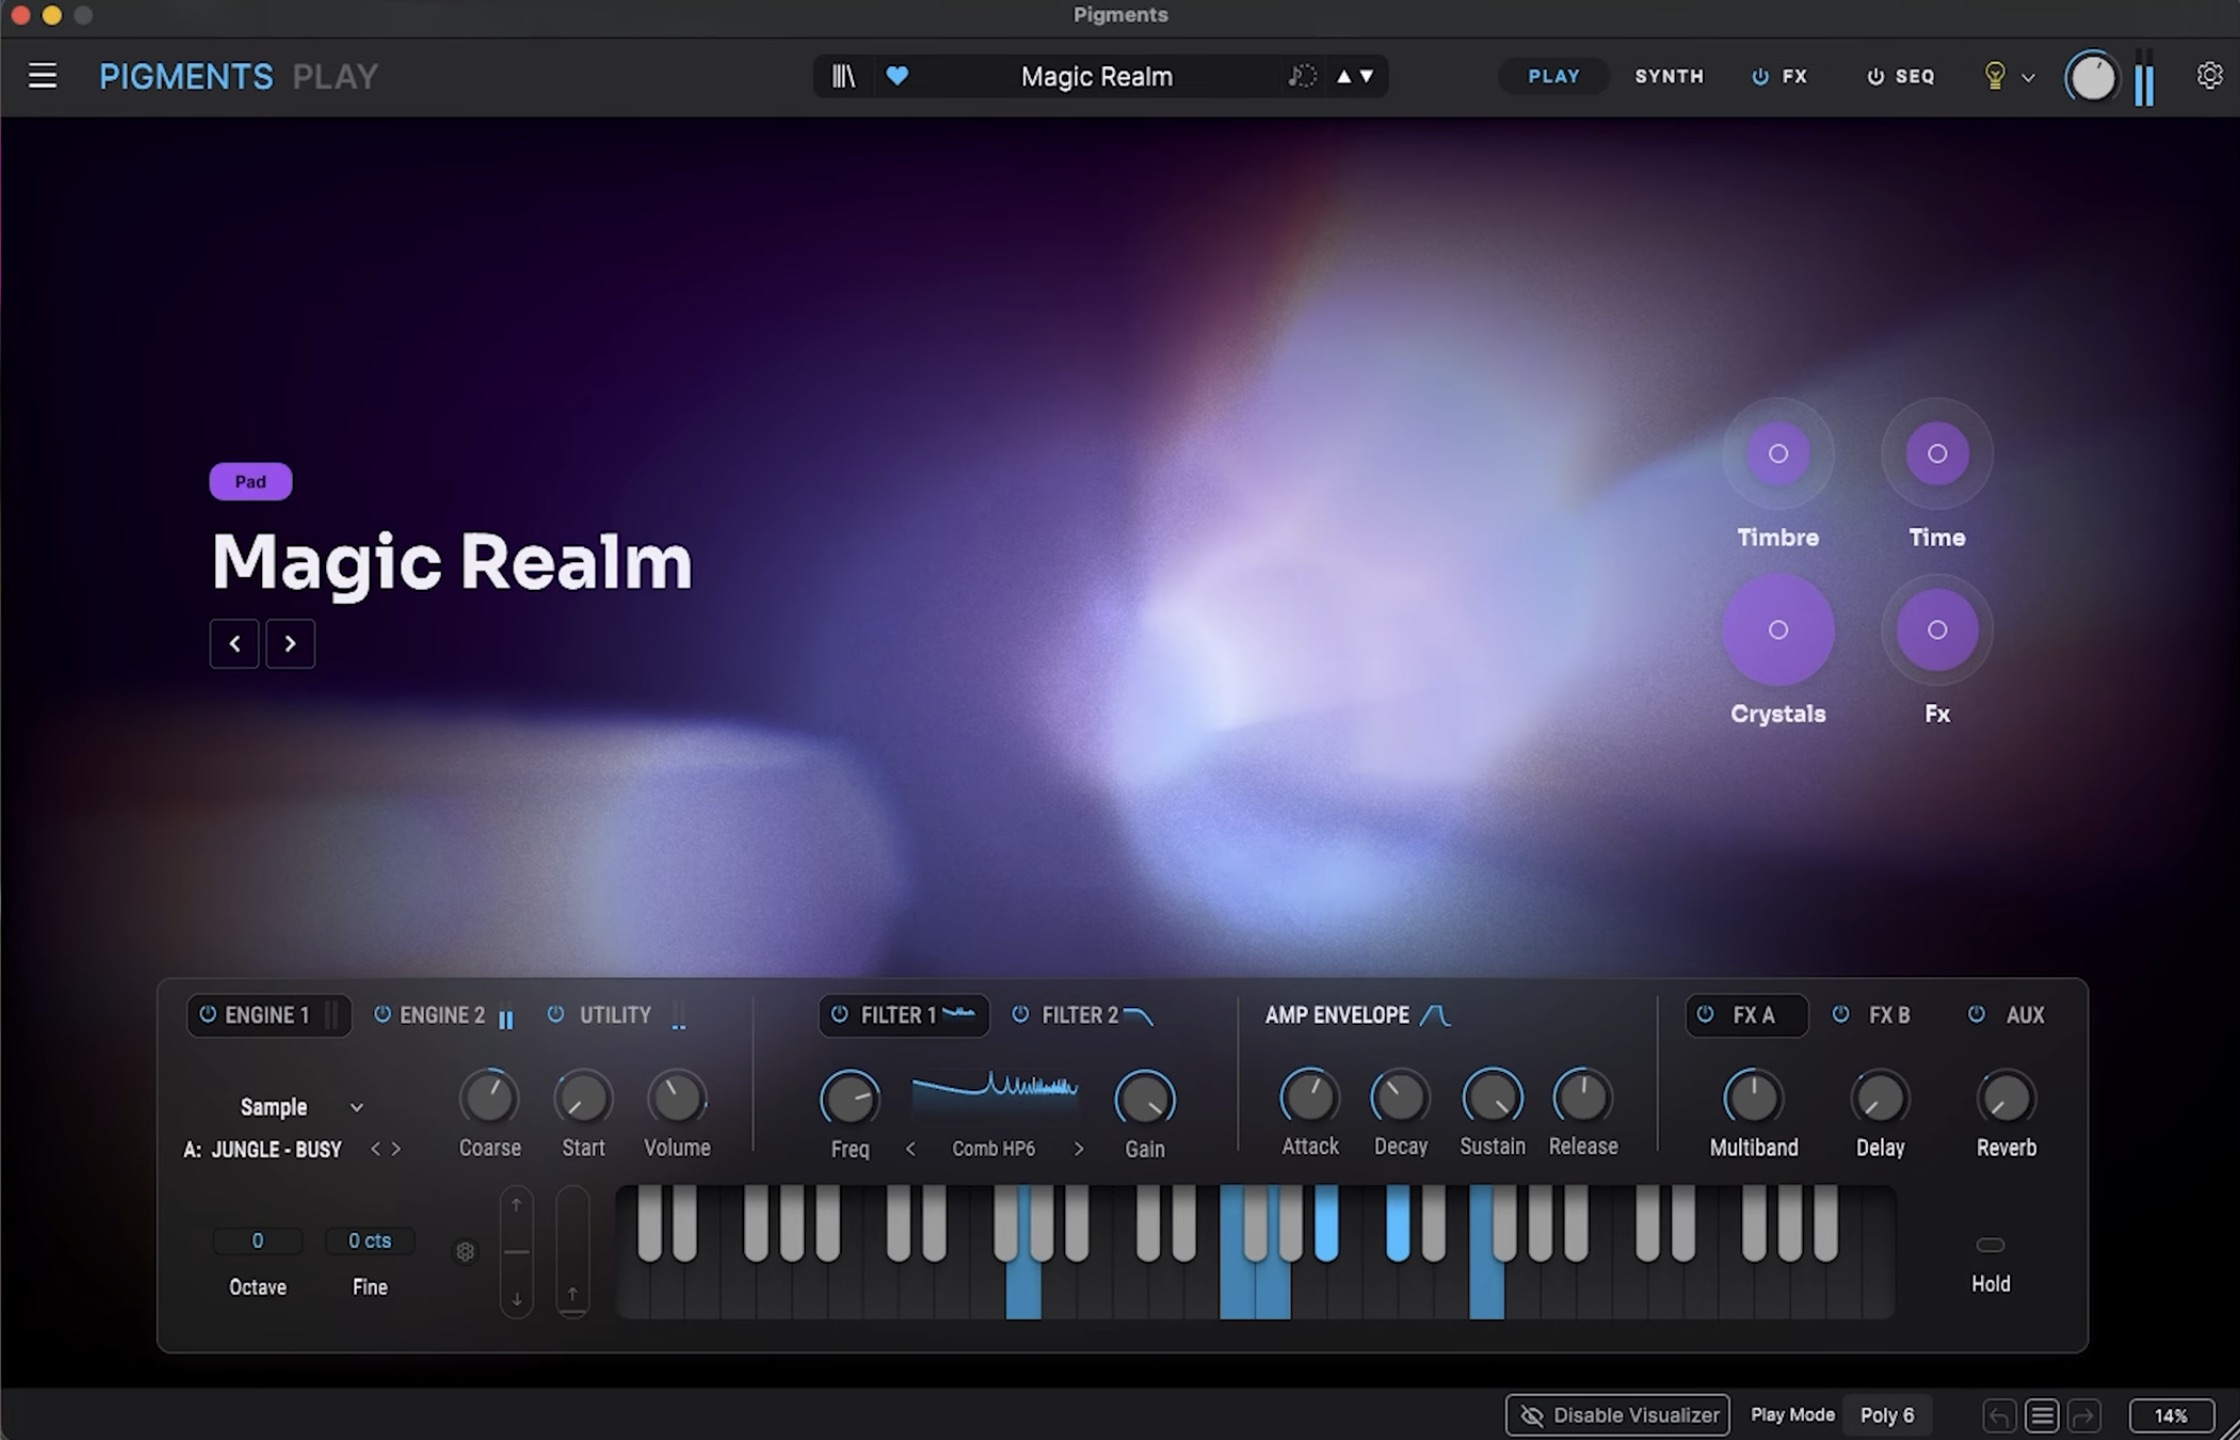Toggle Engine 2 power button
The height and width of the screenshot is (1440, 2240).
pos(382,1014)
